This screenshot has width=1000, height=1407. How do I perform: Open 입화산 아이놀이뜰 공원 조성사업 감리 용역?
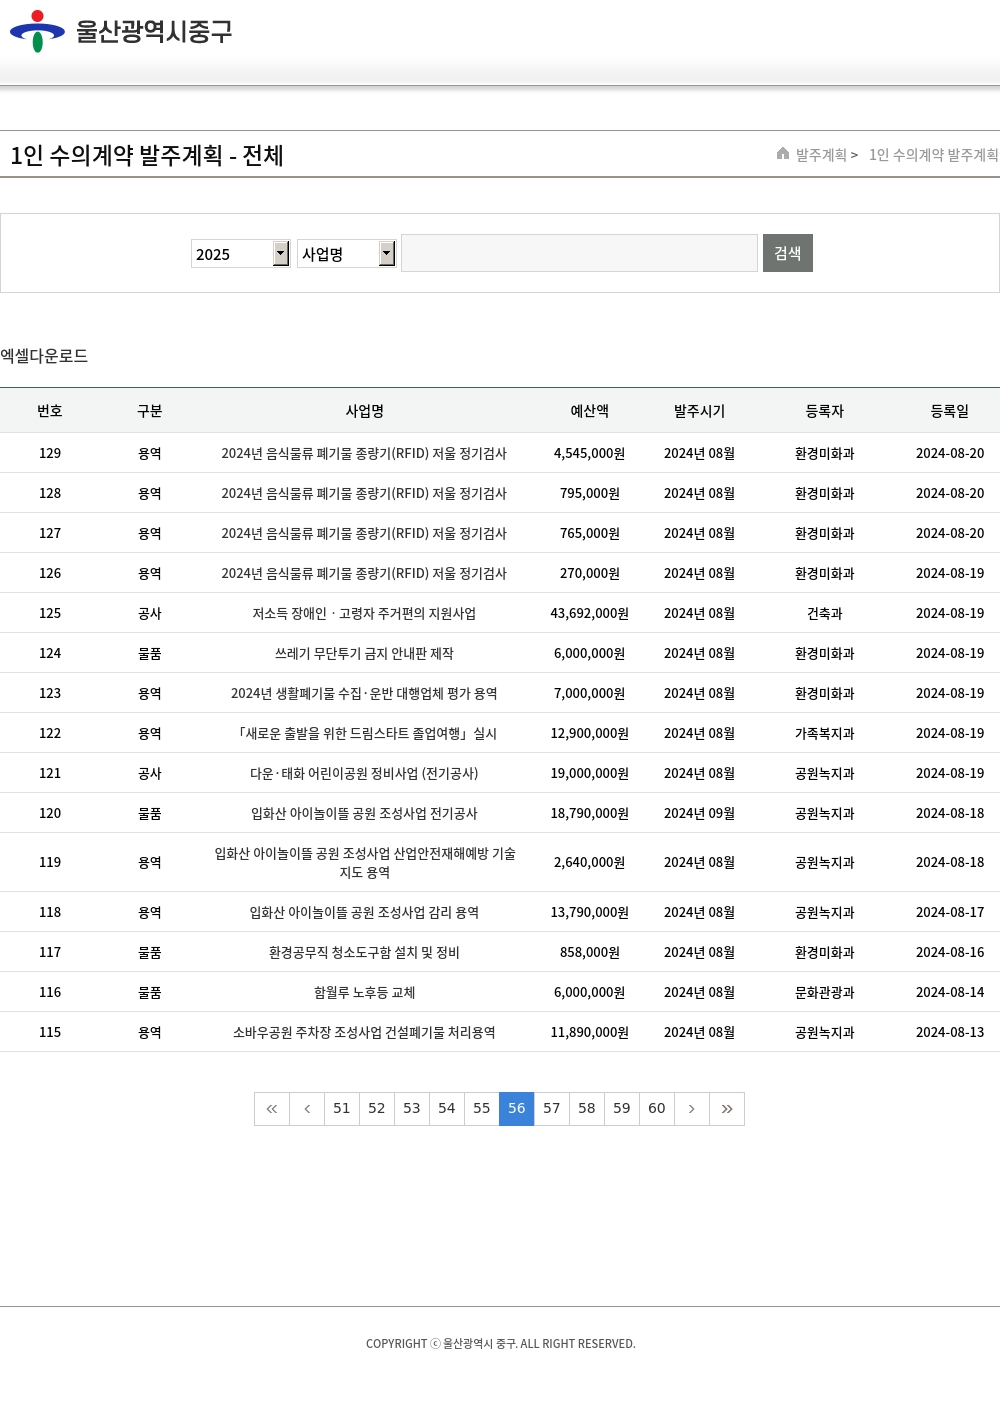point(364,913)
